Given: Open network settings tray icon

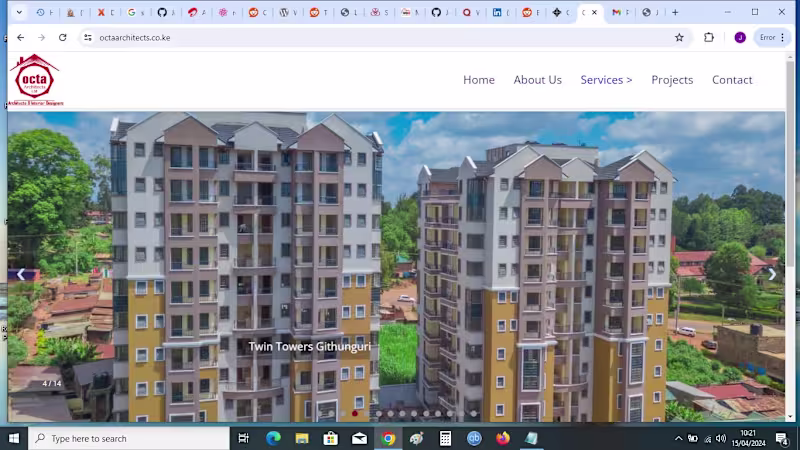Looking at the screenshot, I should (x=708, y=438).
